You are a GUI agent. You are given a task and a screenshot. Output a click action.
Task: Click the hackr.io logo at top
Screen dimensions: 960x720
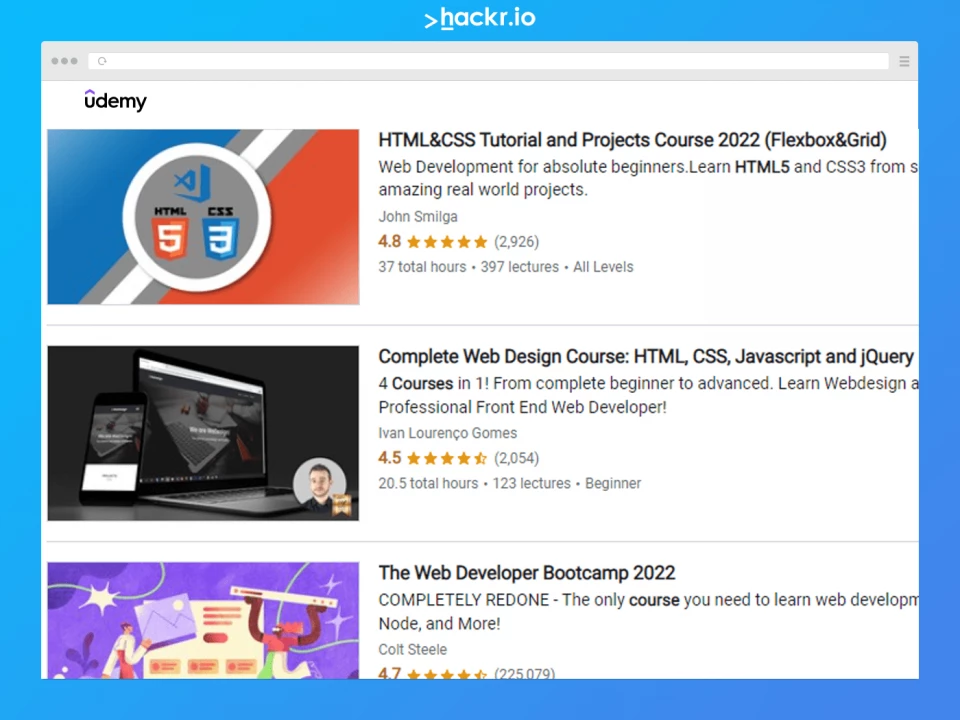[480, 18]
